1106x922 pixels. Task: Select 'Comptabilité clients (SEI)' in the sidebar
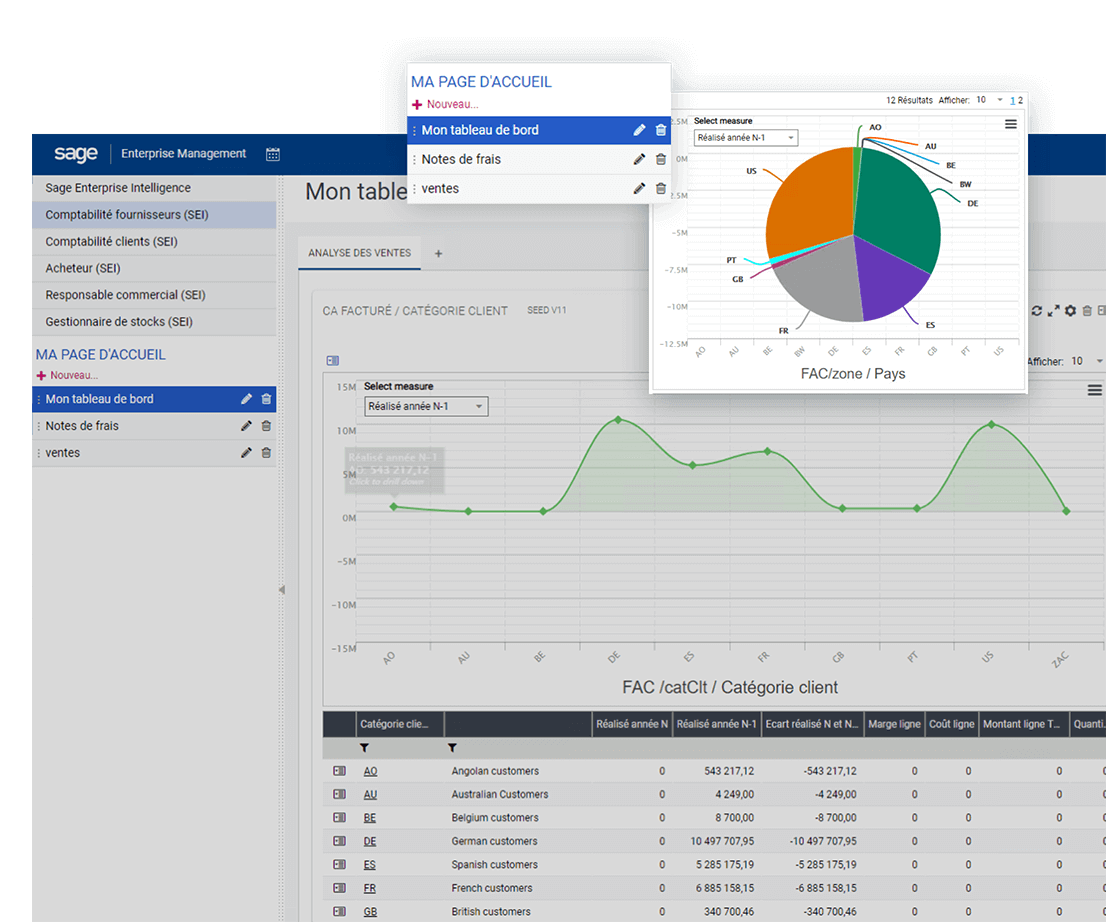pos(111,241)
